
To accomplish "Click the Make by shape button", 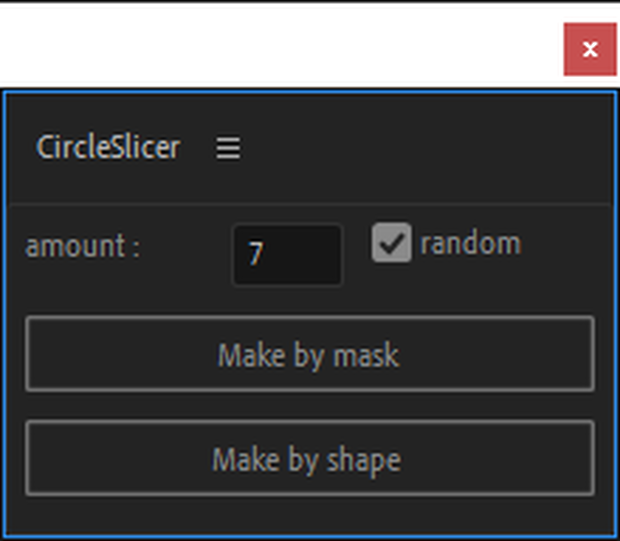I will click(x=310, y=458).
